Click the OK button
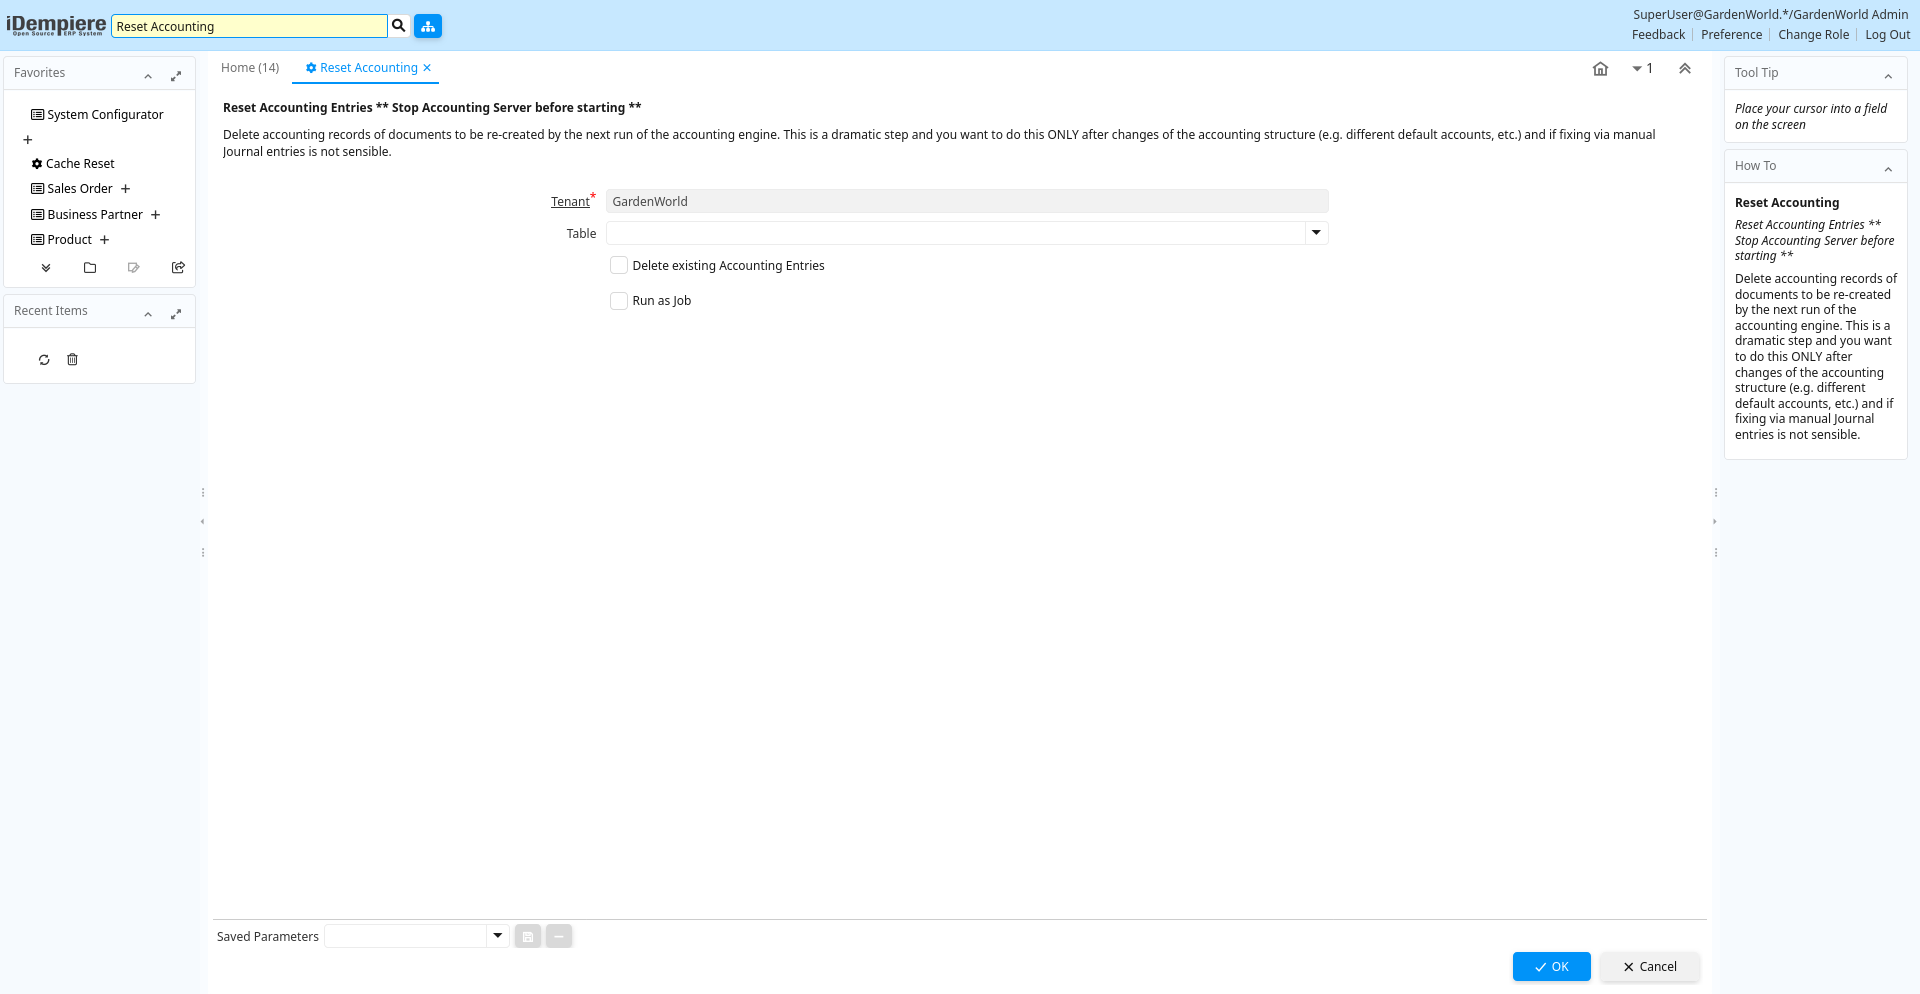1920x994 pixels. [x=1551, y=967]
